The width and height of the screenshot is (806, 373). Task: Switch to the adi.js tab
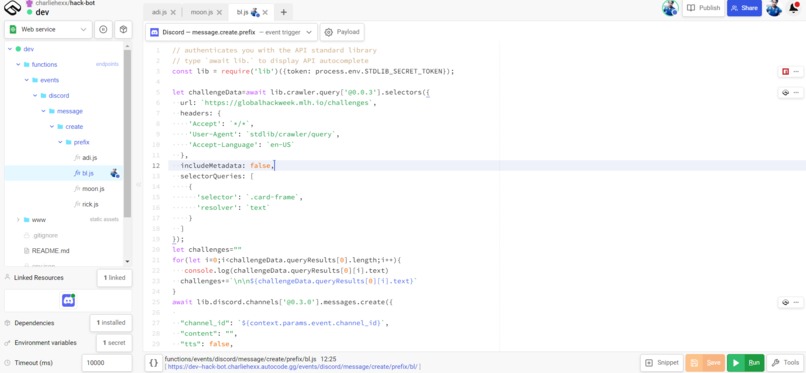click(x=159, y=12)
